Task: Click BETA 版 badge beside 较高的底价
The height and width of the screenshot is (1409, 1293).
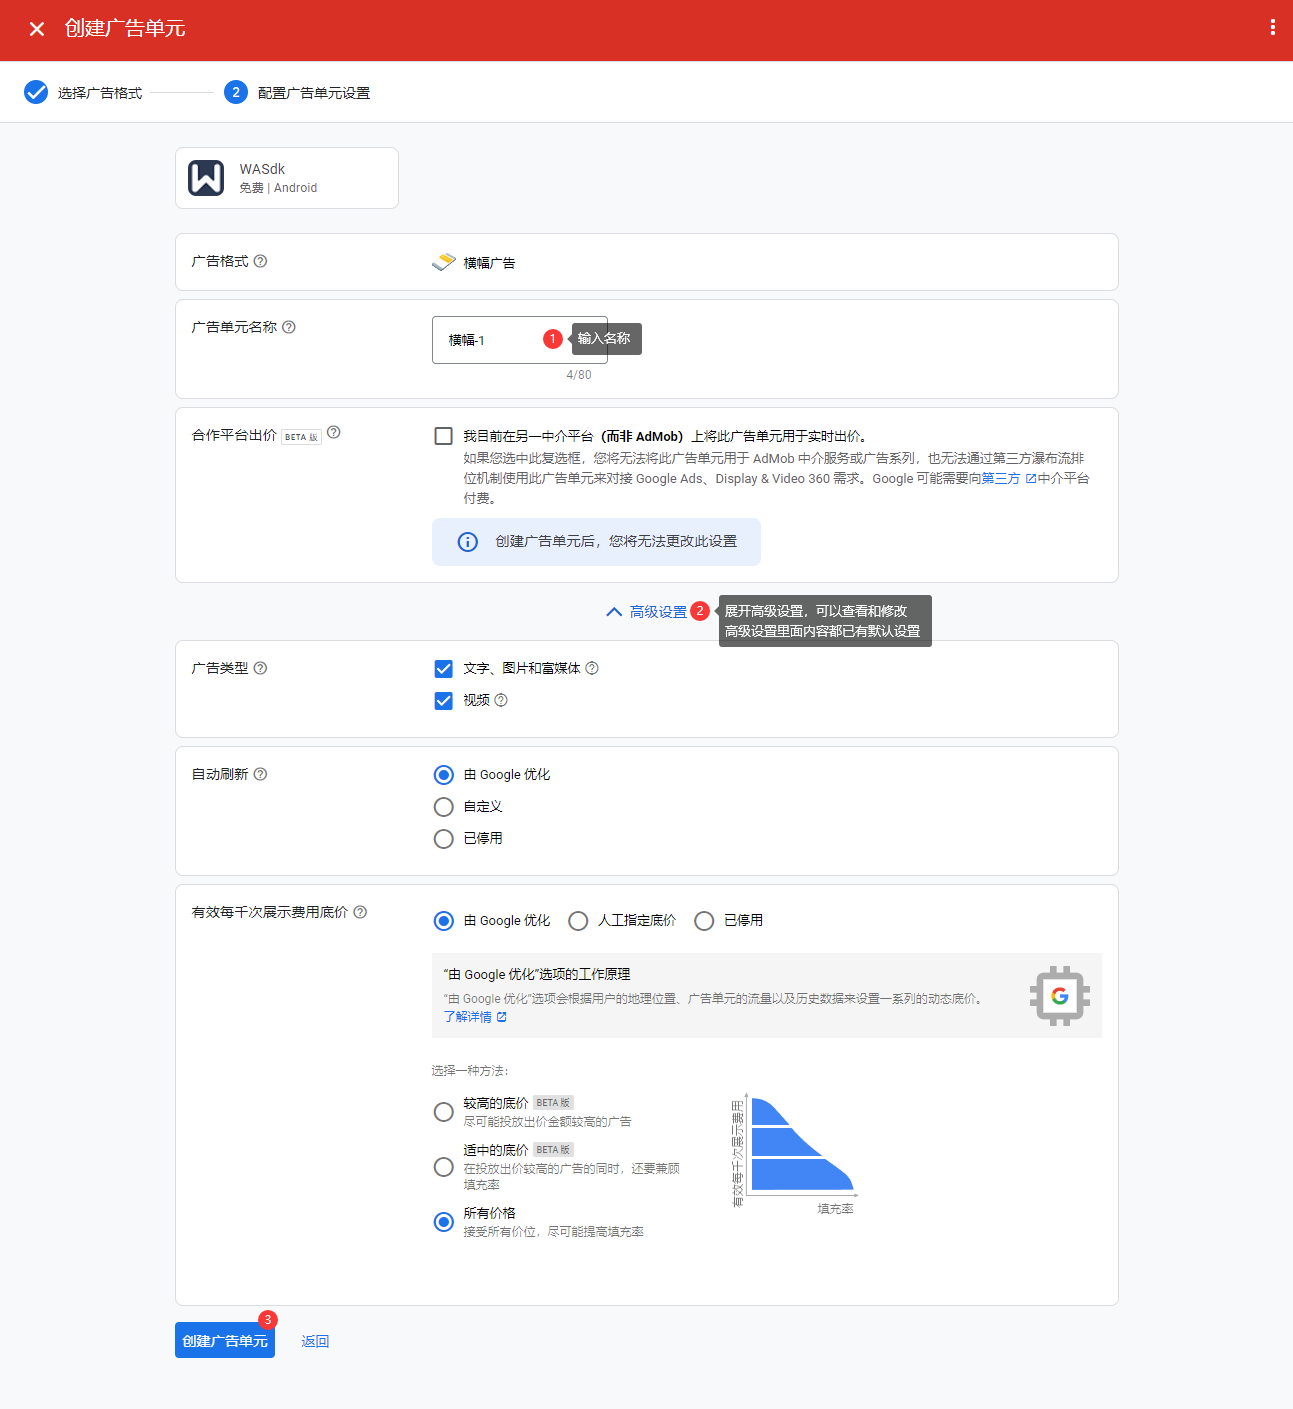Action: coord(553,1103)
